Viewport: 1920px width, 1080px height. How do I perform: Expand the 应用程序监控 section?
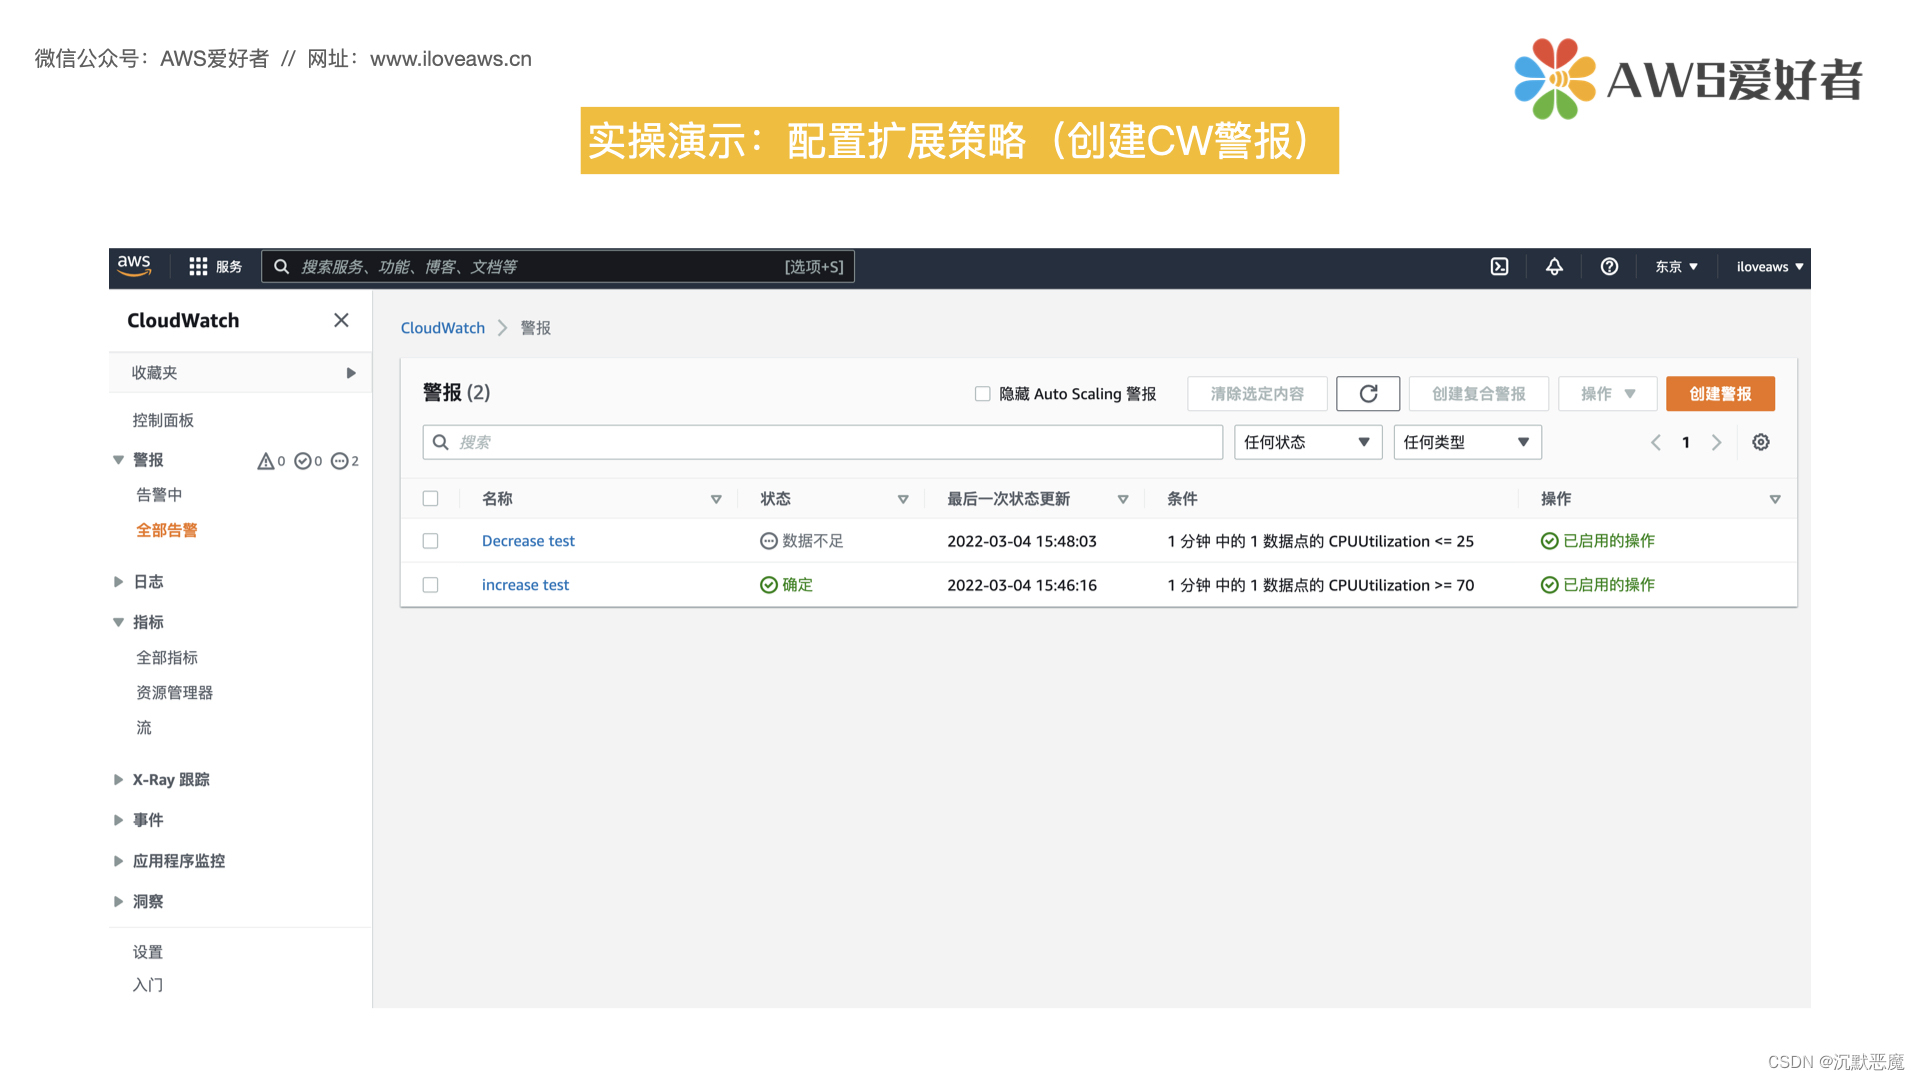tap(119, 861)
